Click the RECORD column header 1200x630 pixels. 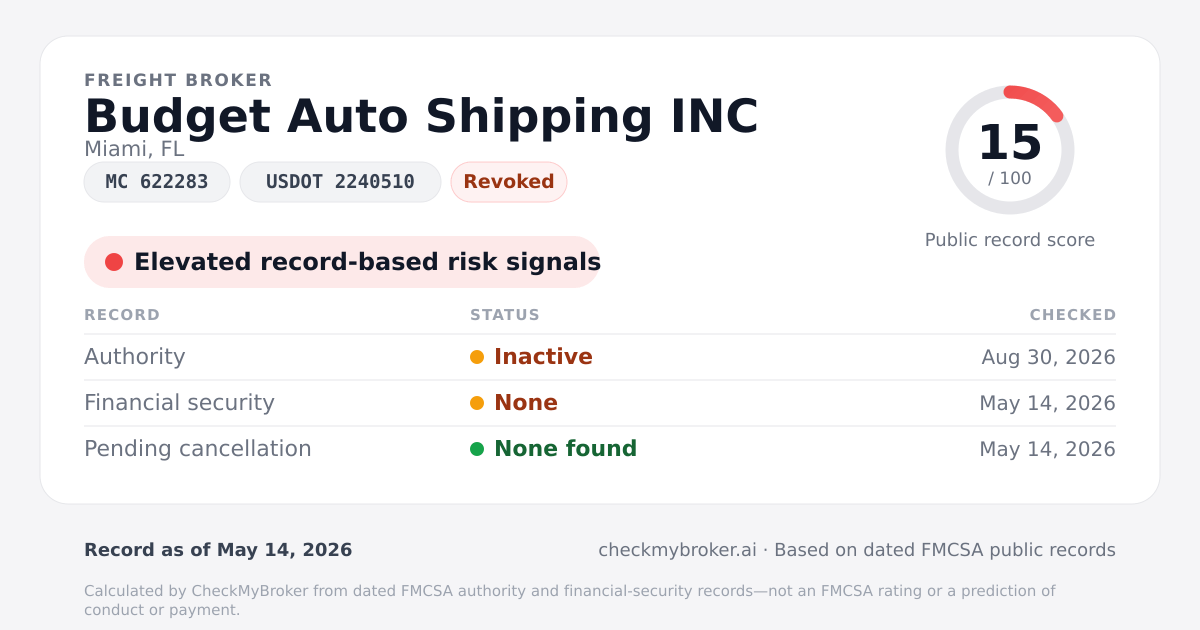pyautogui.click(x=122, y=315)
